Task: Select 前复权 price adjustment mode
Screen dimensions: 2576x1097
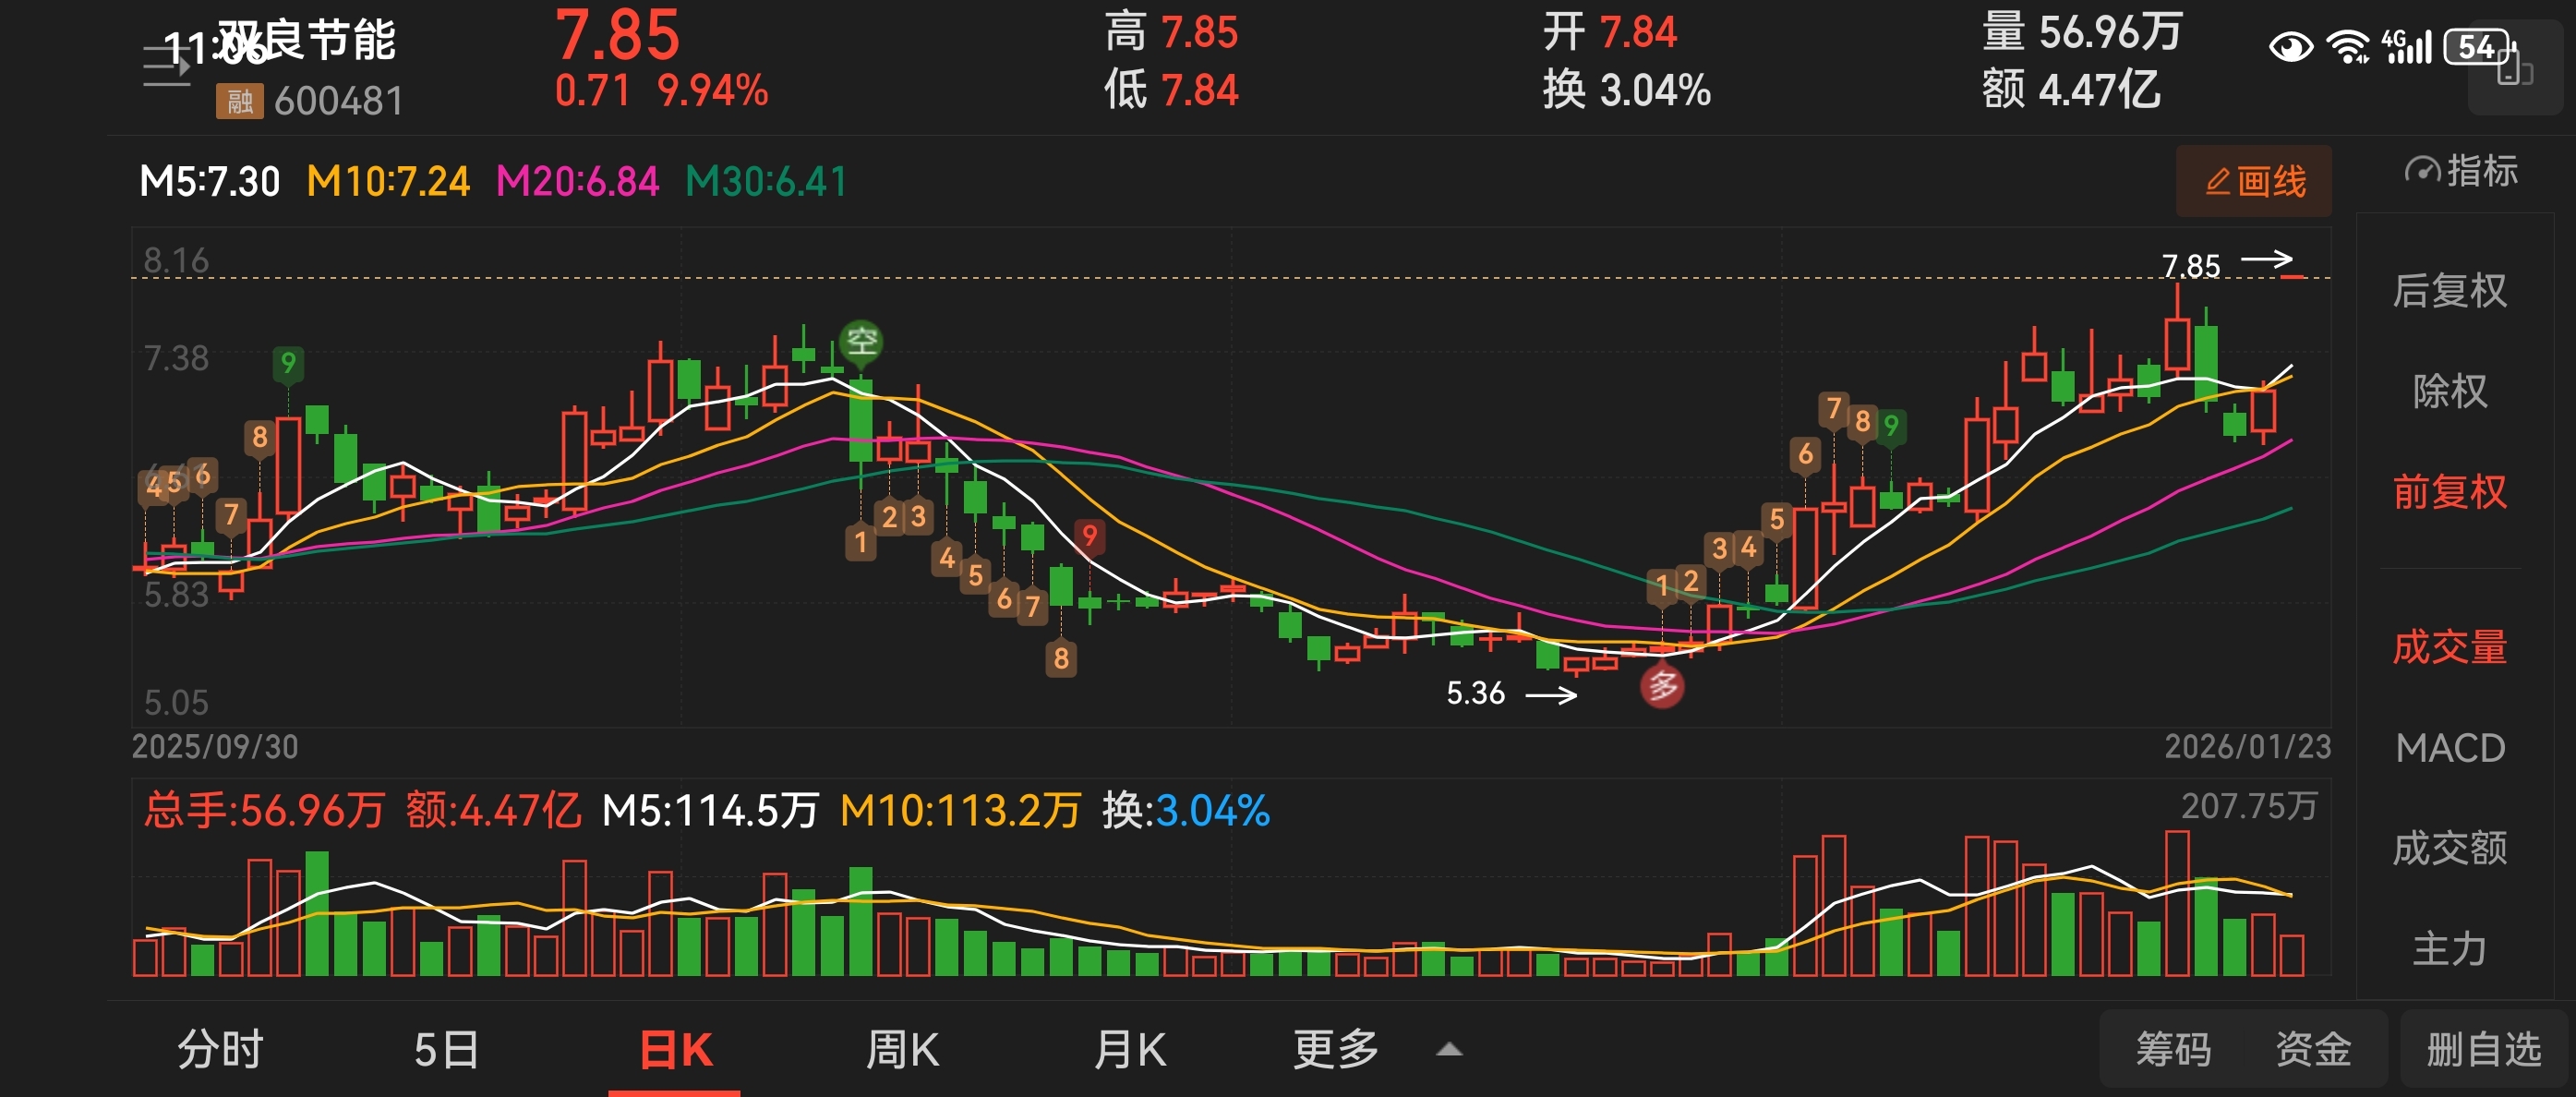Action: [x=2449, y=492]
